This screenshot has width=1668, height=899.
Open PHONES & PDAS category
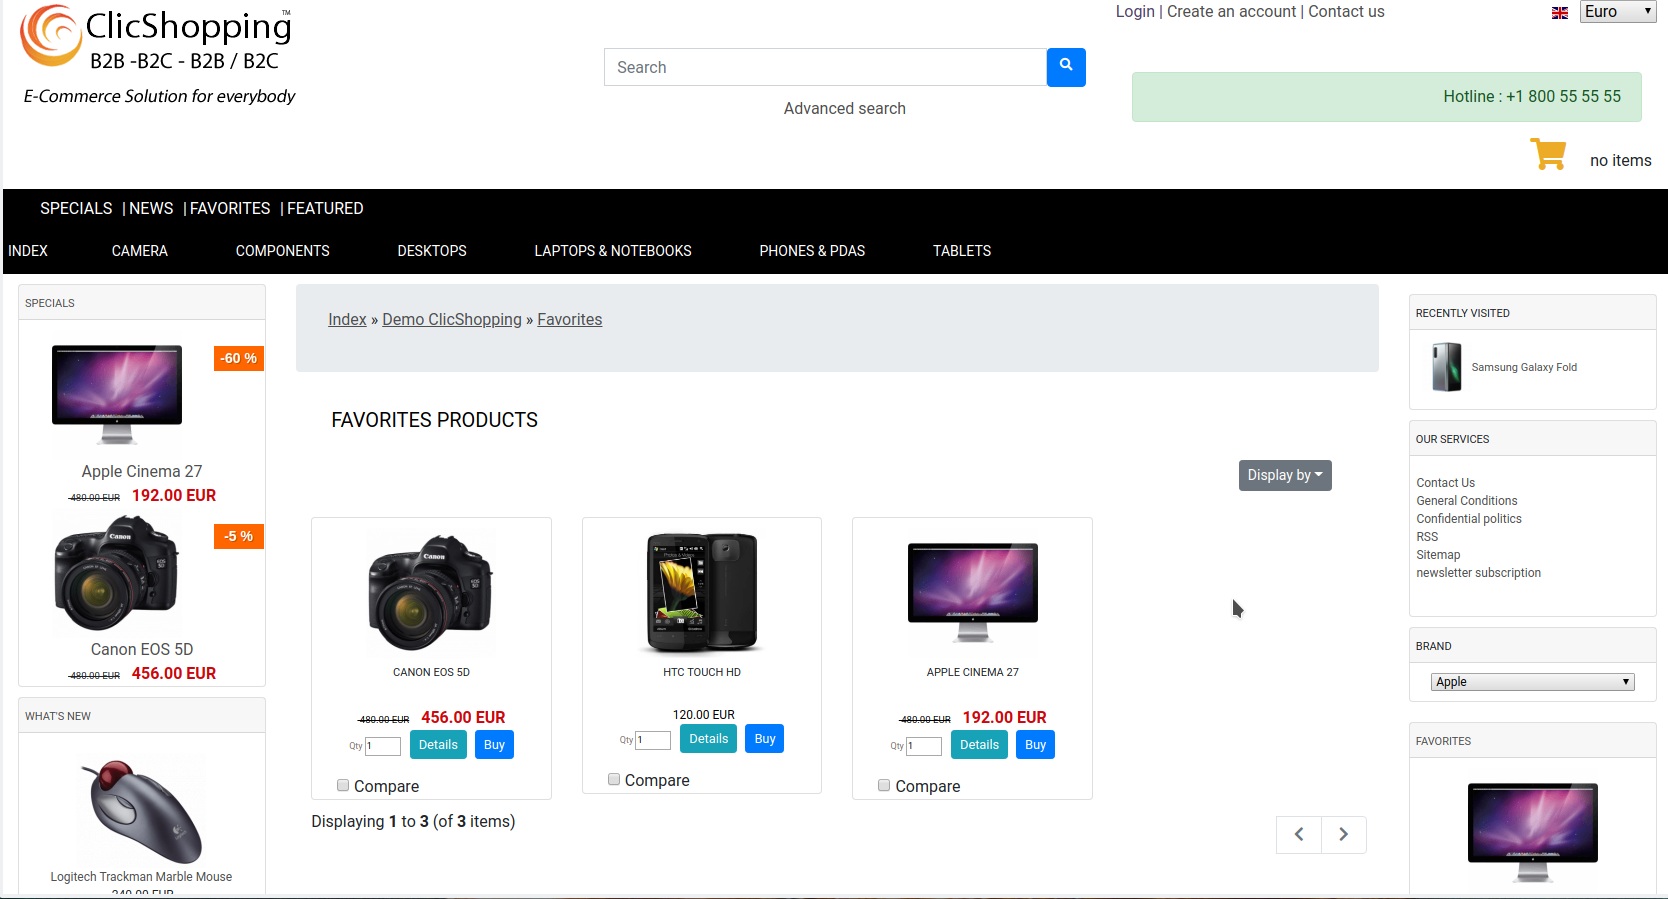pyautogui.click(x=812, y=251)
